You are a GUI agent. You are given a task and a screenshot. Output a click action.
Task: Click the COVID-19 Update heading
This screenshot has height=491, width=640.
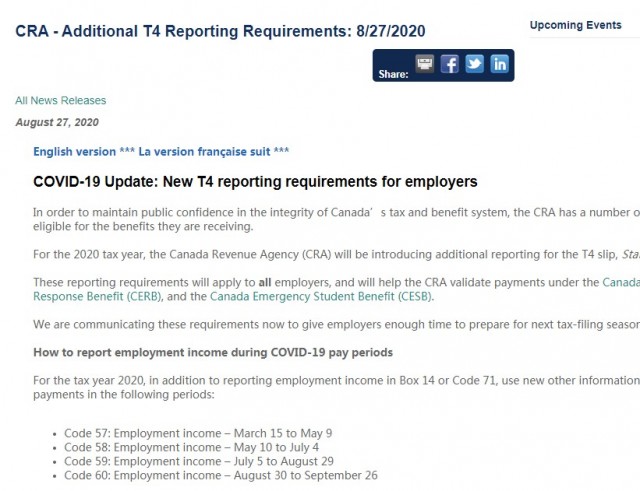[255, 182]
